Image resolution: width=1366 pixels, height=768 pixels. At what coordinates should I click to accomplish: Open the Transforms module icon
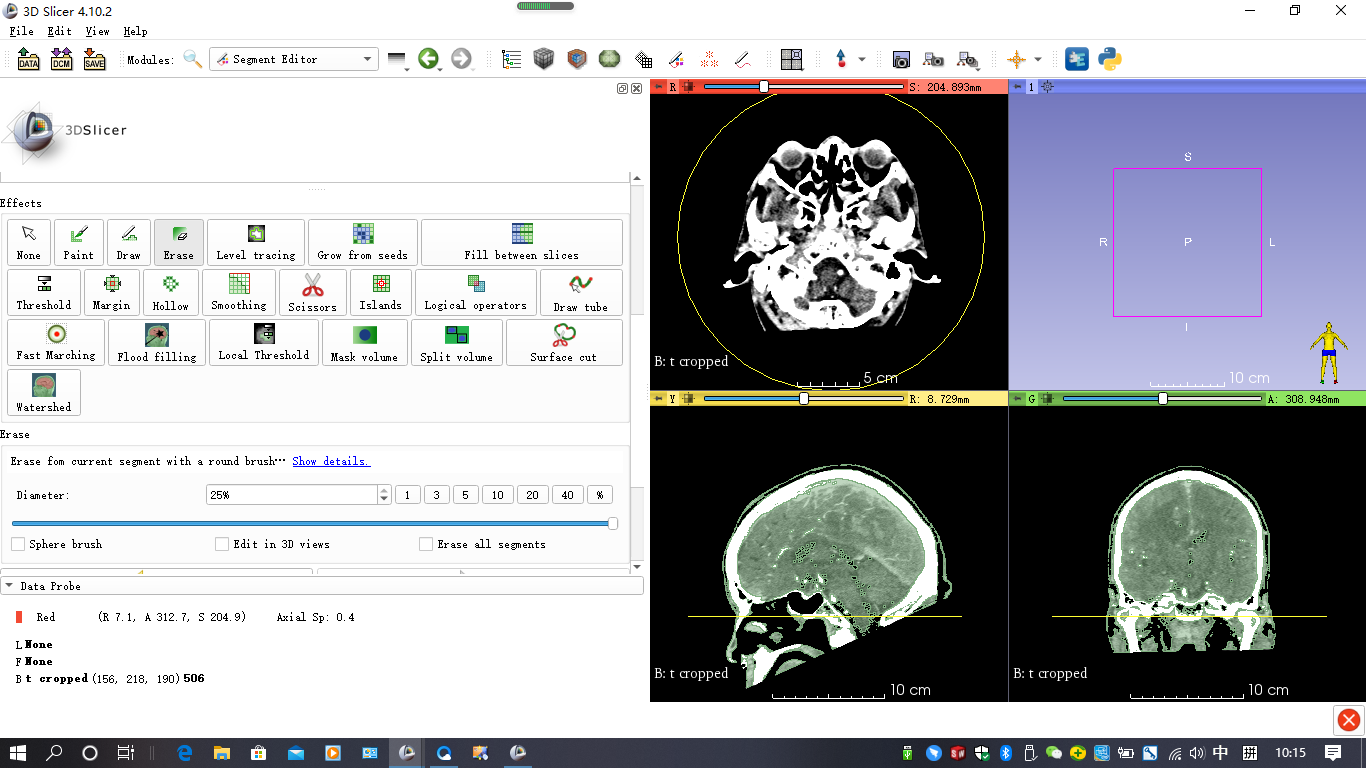(644, 60)
